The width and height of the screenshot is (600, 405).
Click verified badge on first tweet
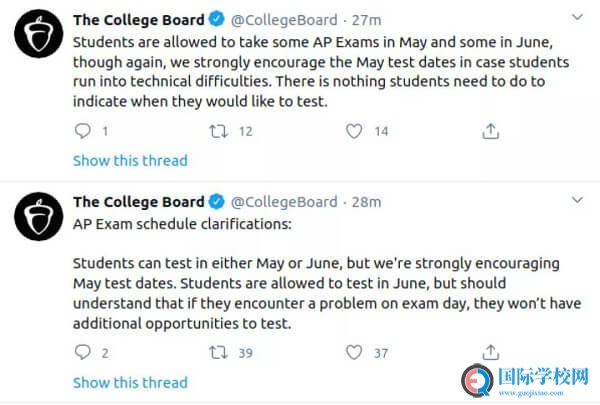coord(216,18)
